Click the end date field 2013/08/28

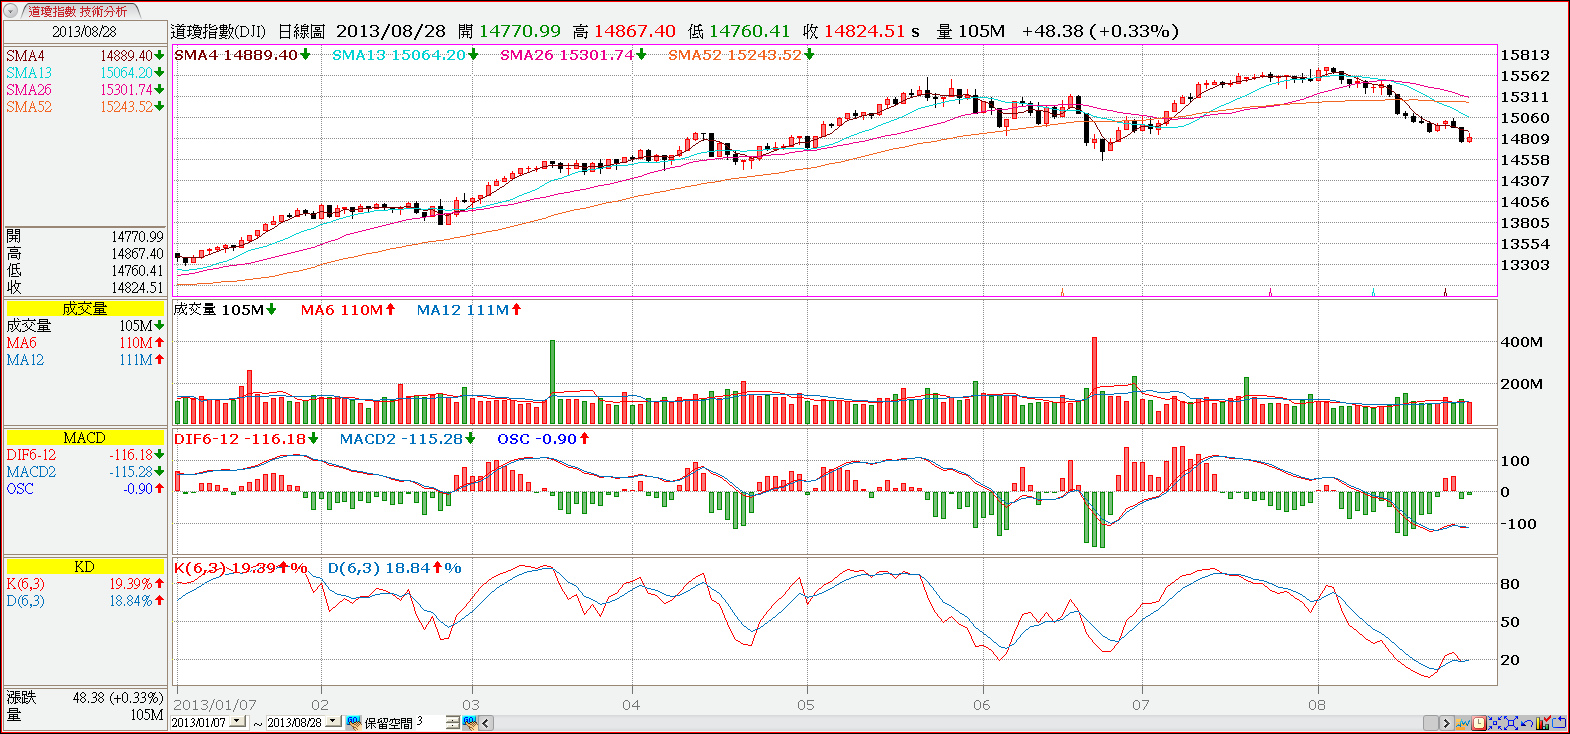pos(295,722)
